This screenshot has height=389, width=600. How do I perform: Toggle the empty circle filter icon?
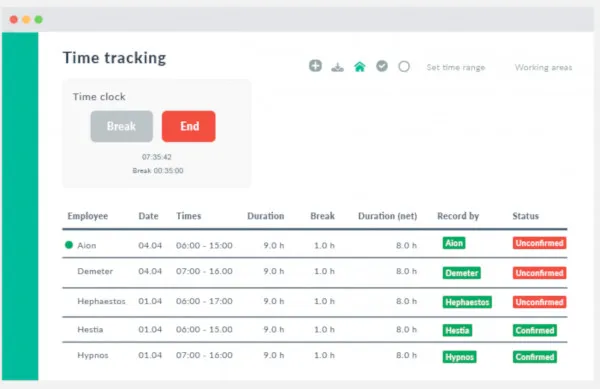[404, 67]
